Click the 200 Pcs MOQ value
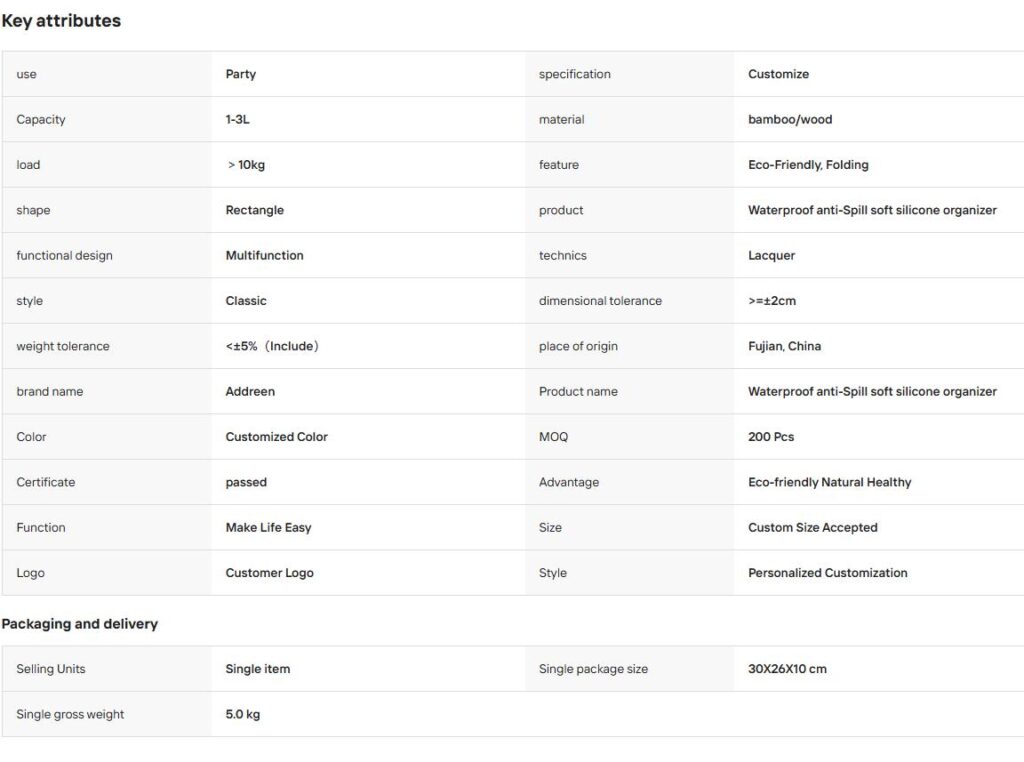This screenshot has height=762, width=1024. [x=771, y=437]
